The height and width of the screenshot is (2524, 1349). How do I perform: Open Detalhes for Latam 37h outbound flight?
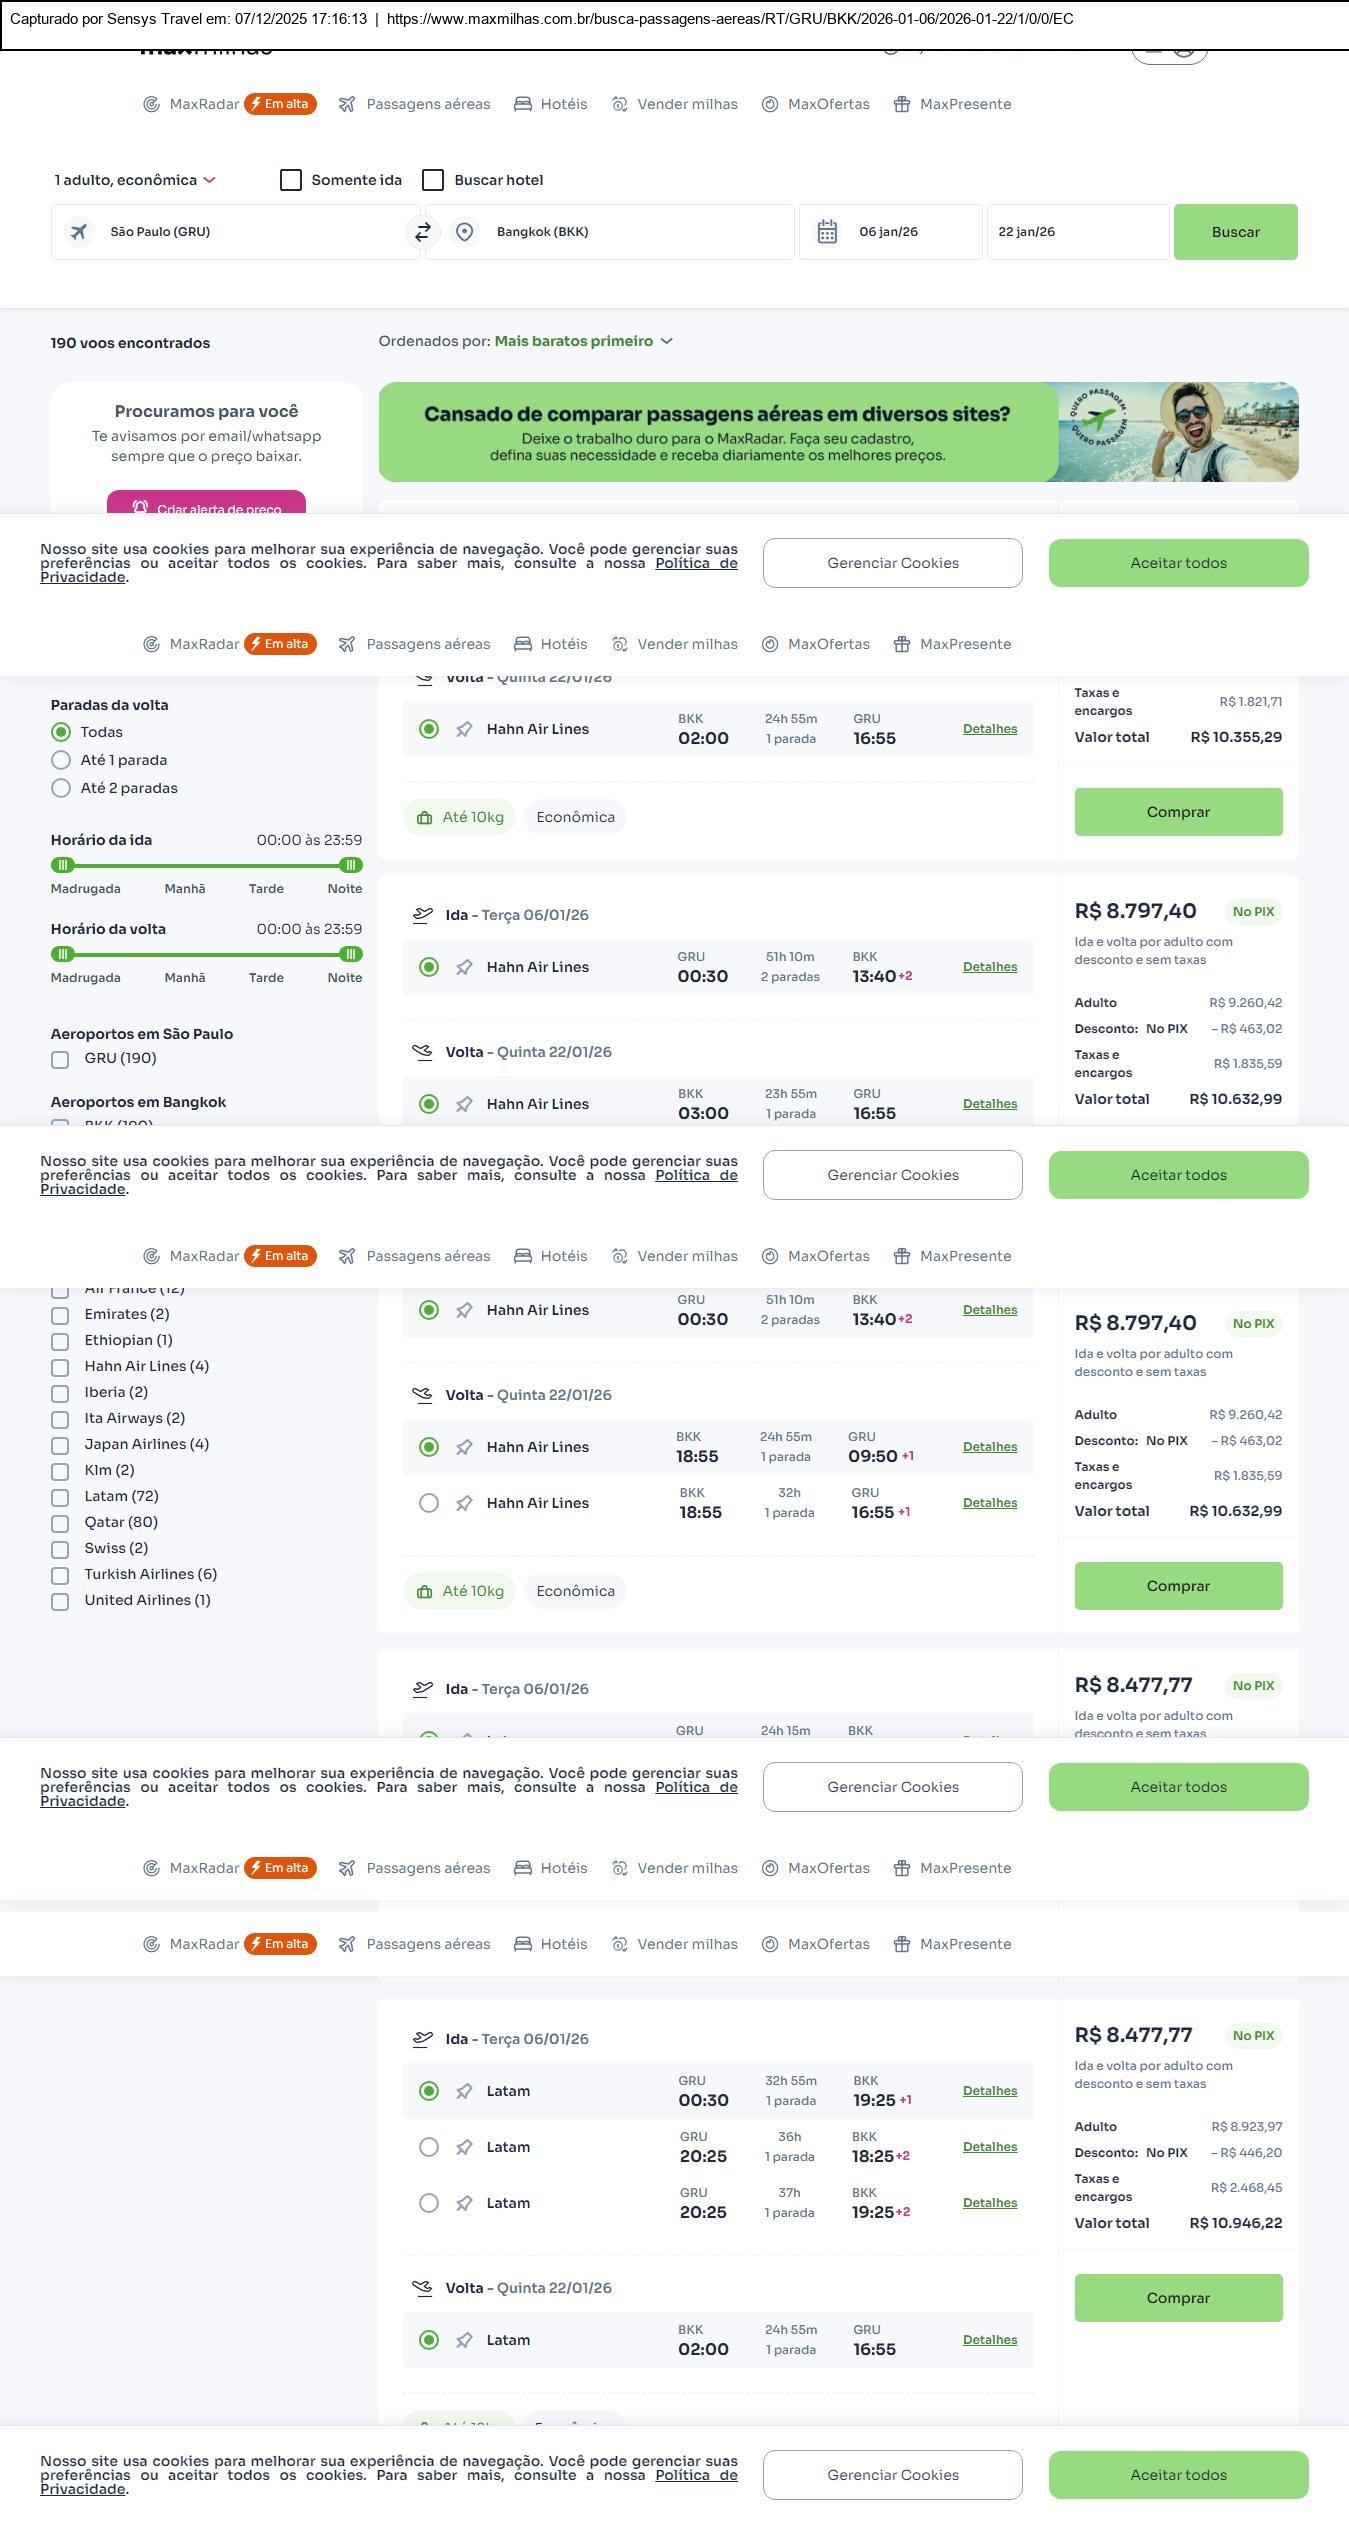(x=989, y=2203)
